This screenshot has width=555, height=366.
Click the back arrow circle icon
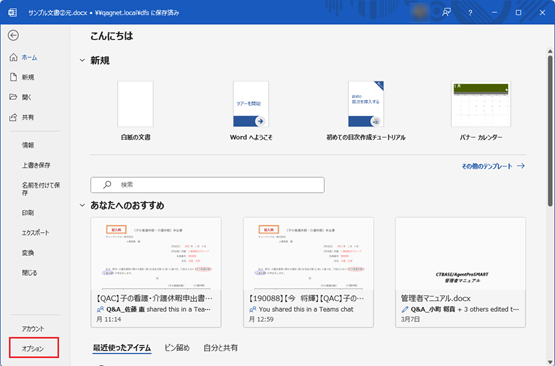13,35
